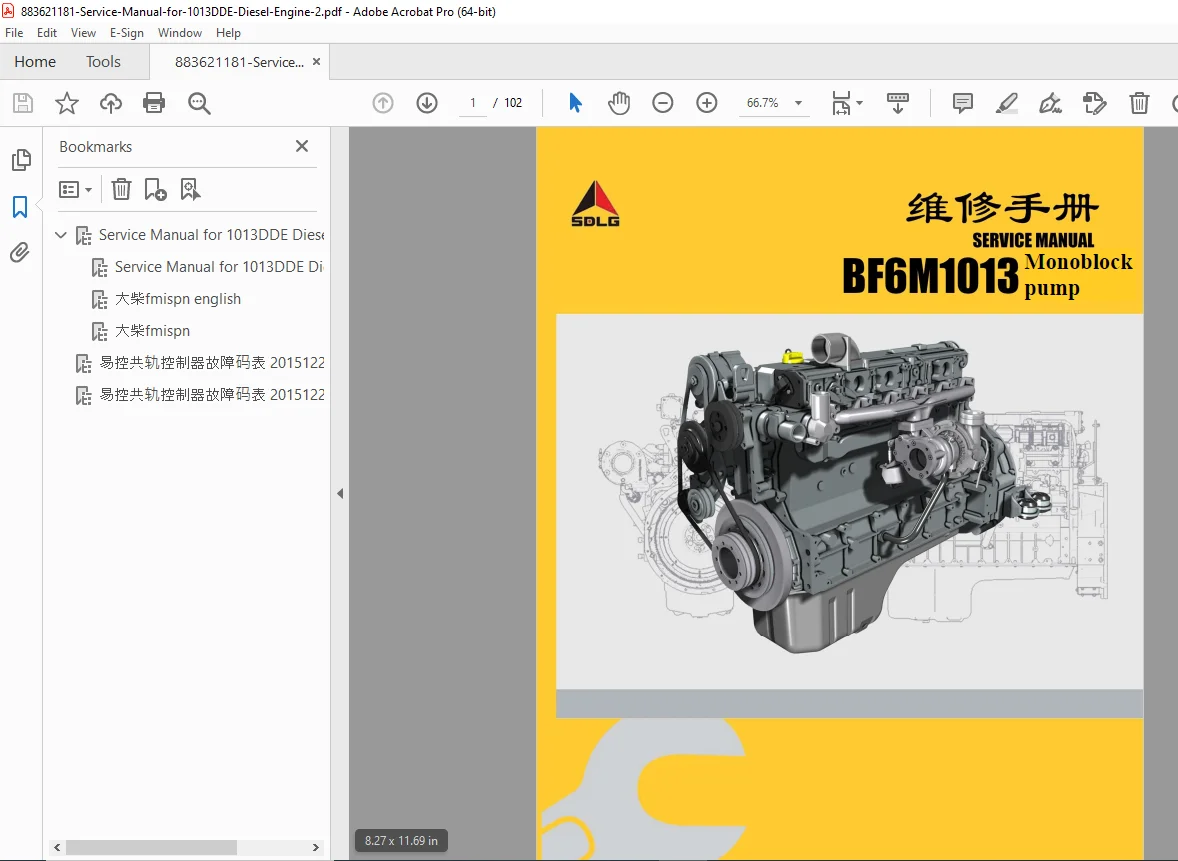Viewport: 1178px width, 861px height.
Task: Select the arrow selection tool
Action: click(575, 103)
